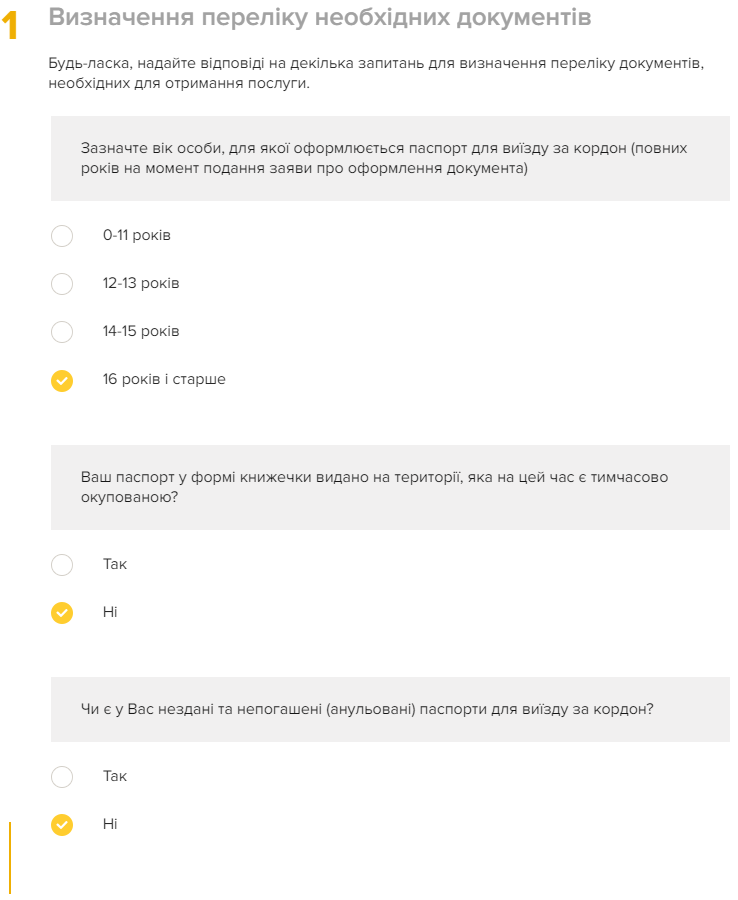Screen dimensions: 738x900
Task: Click the heading "Визначення переліку необхідних документів"
Action: pos(319,18)
